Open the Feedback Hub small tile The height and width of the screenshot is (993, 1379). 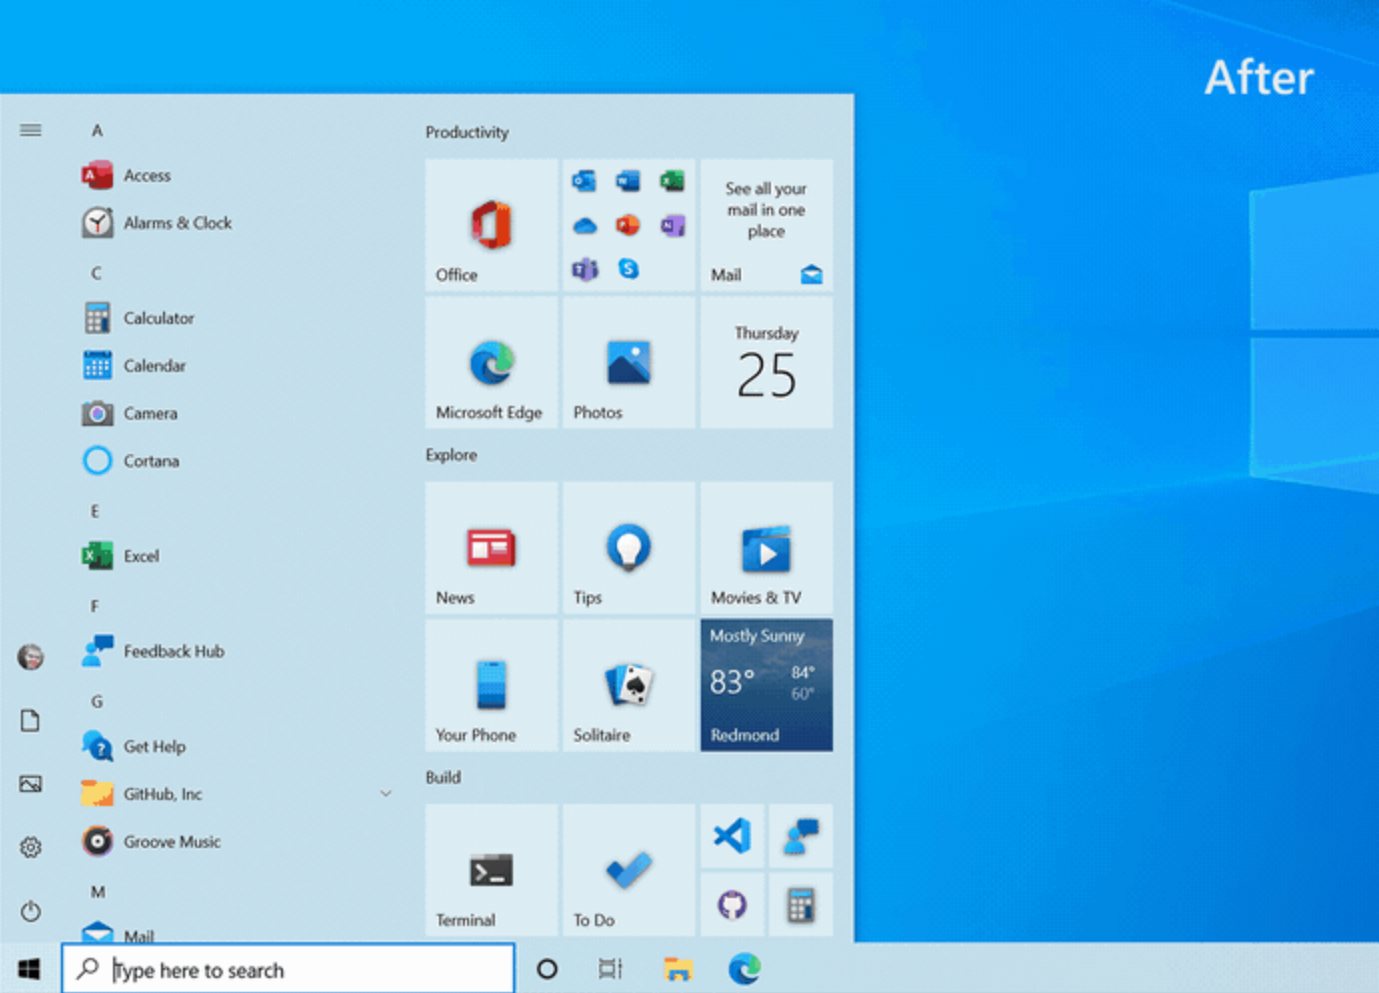click(801, 836)
